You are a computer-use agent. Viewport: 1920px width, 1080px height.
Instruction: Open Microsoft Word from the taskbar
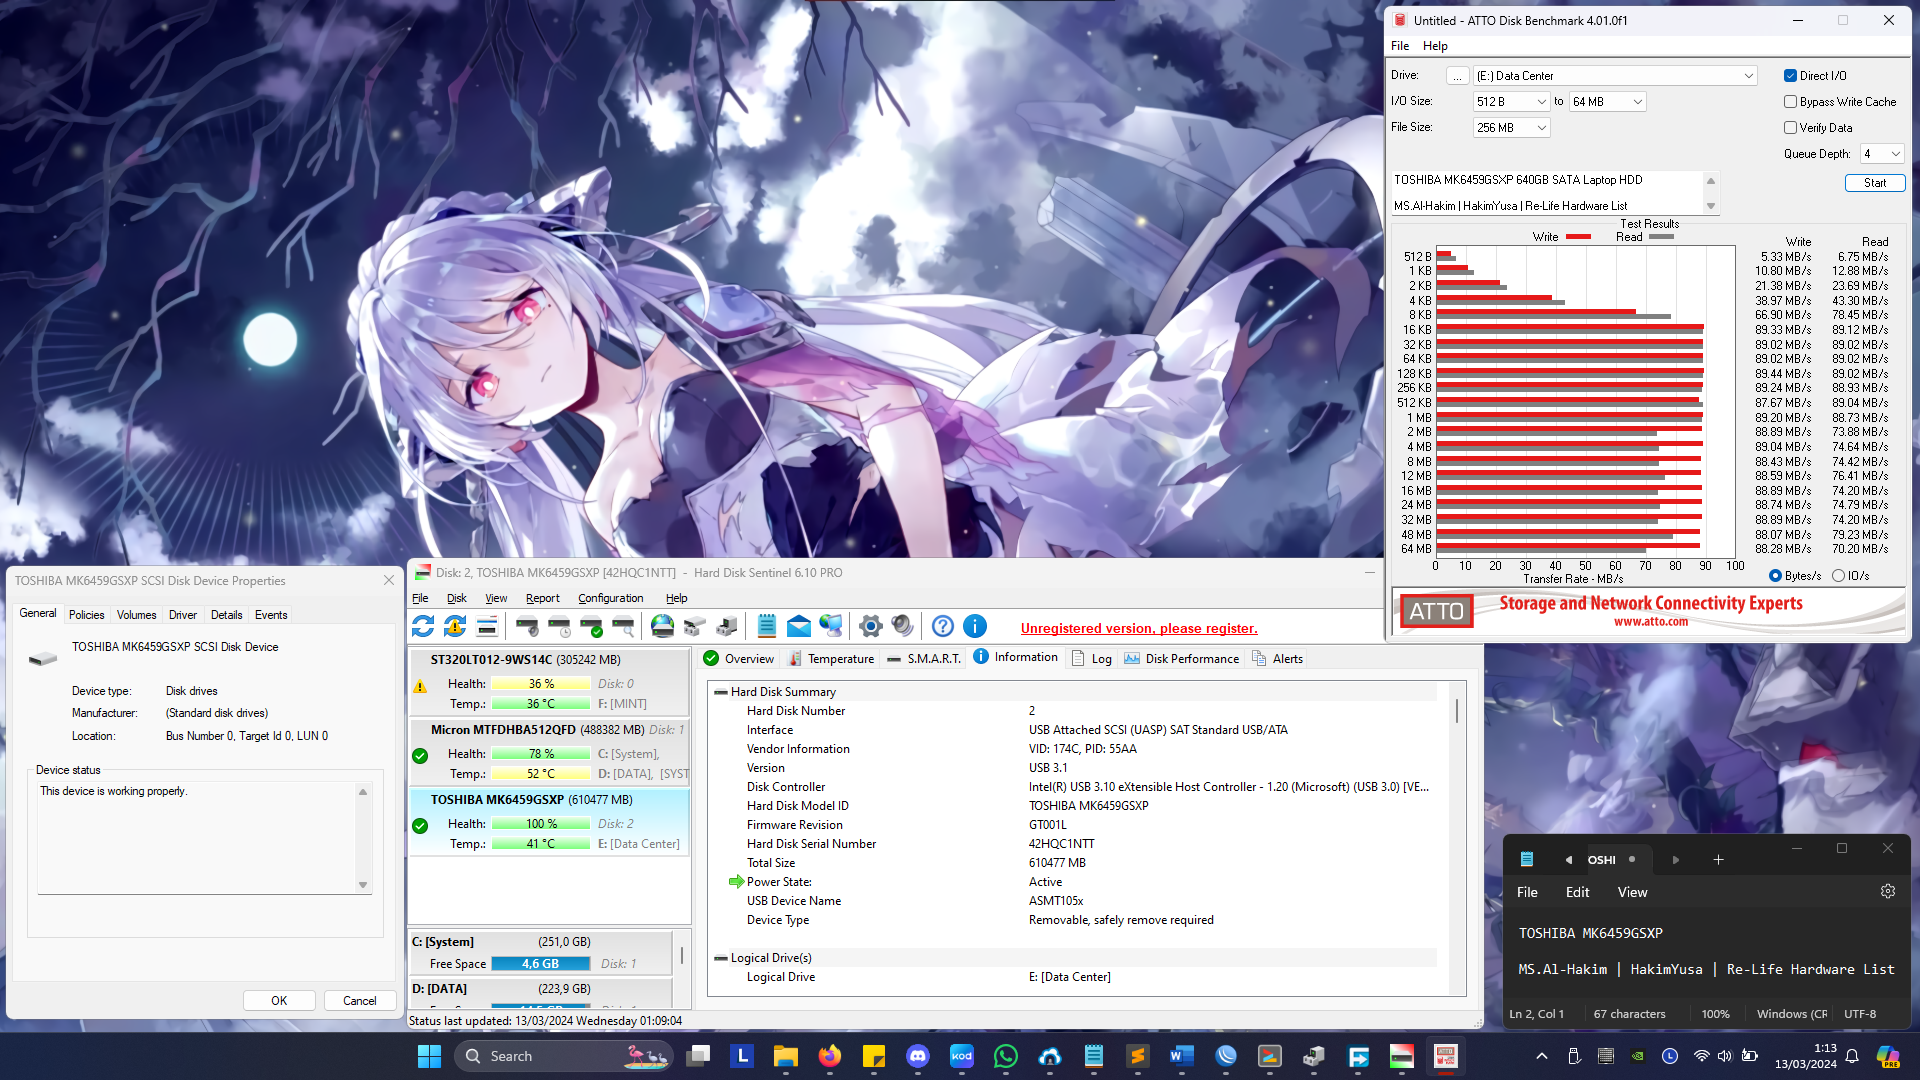click(1181, 1056)
